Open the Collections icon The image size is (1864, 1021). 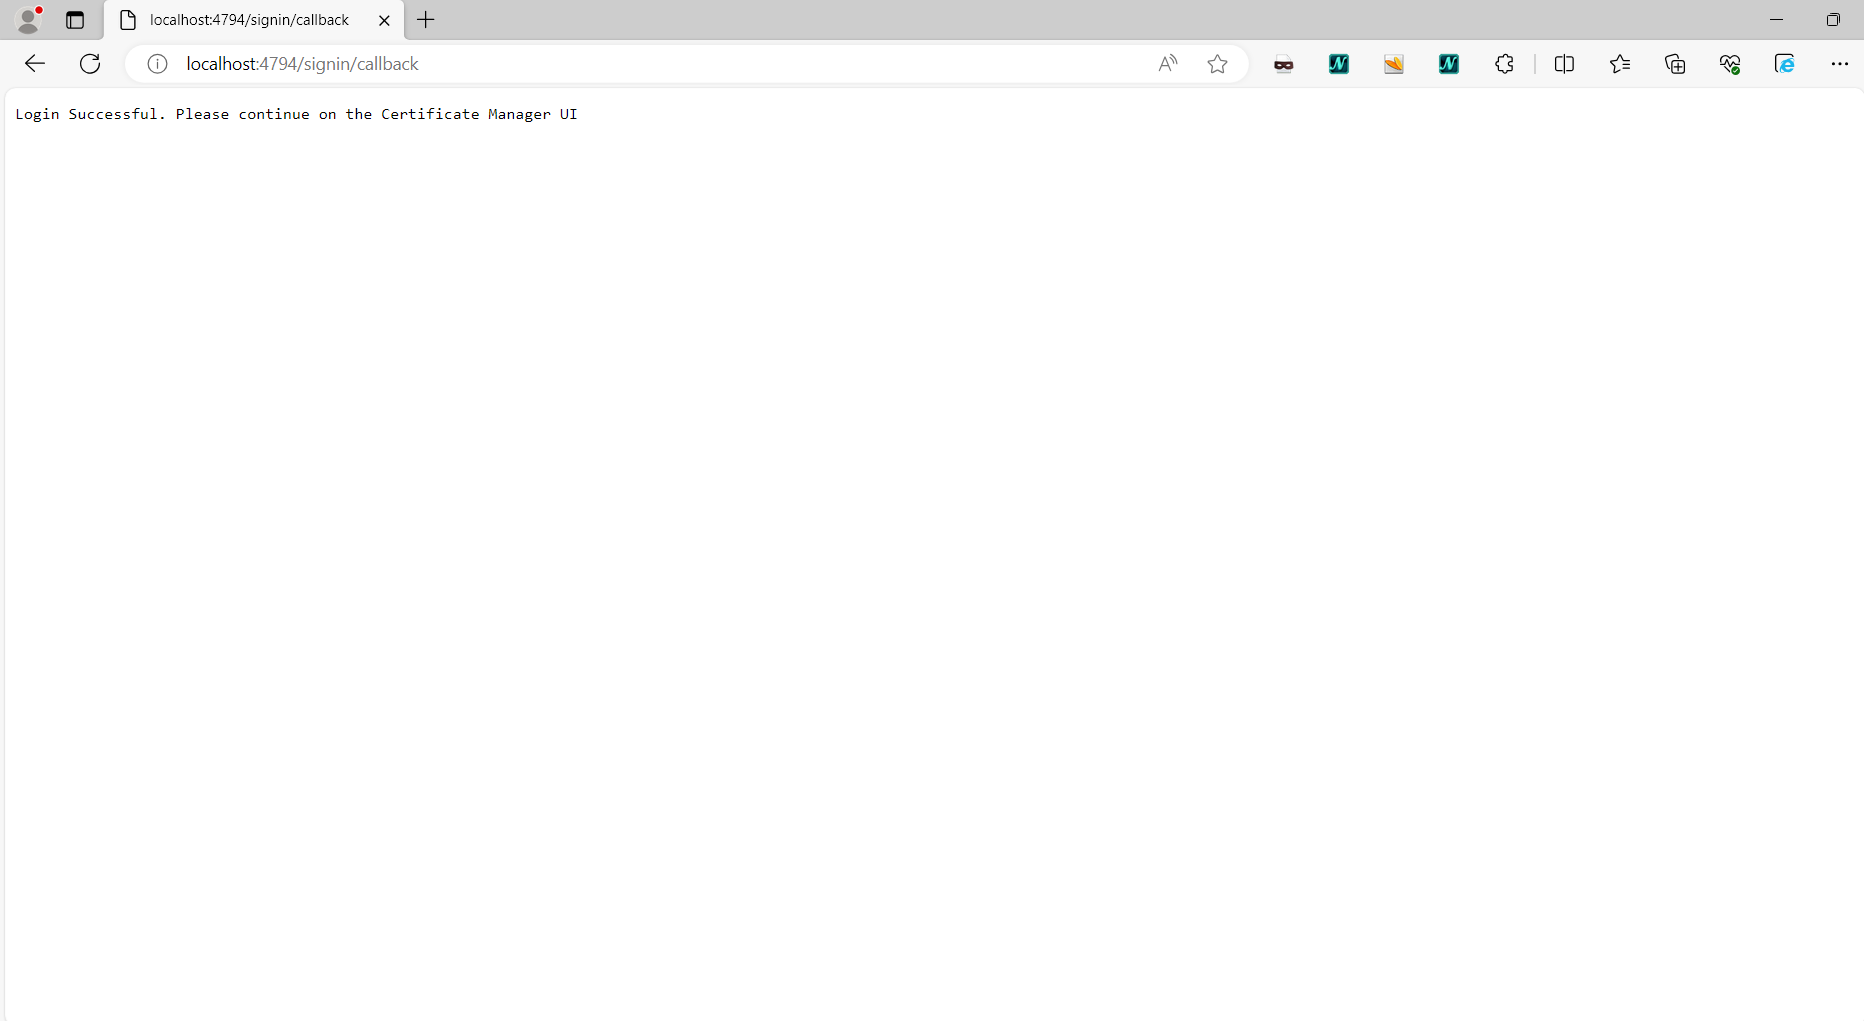1676,63
